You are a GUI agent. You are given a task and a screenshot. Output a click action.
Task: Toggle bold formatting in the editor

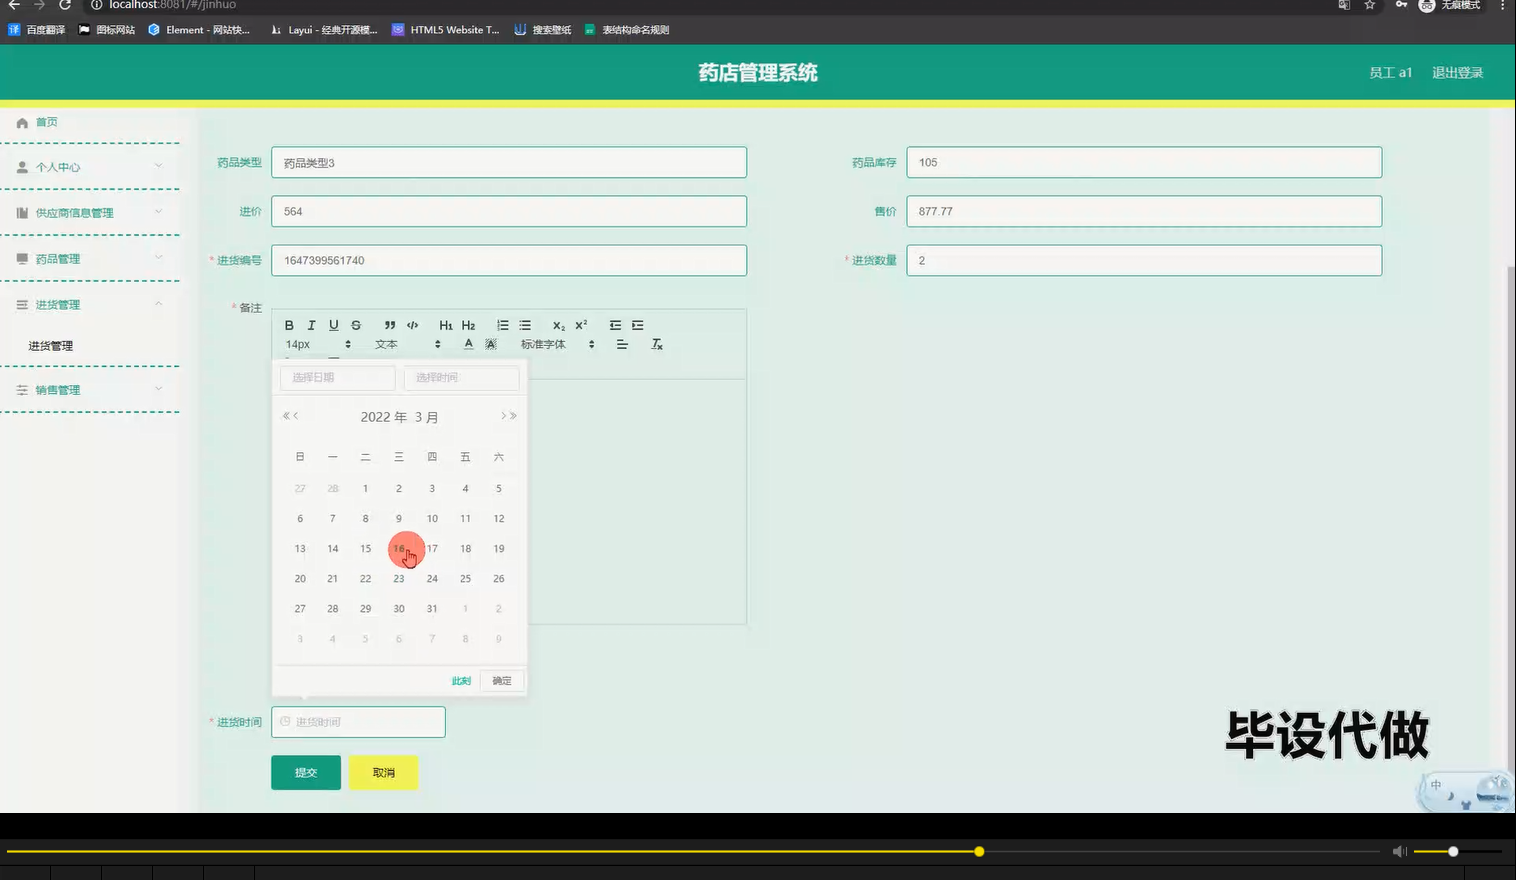tap(289, 325)
